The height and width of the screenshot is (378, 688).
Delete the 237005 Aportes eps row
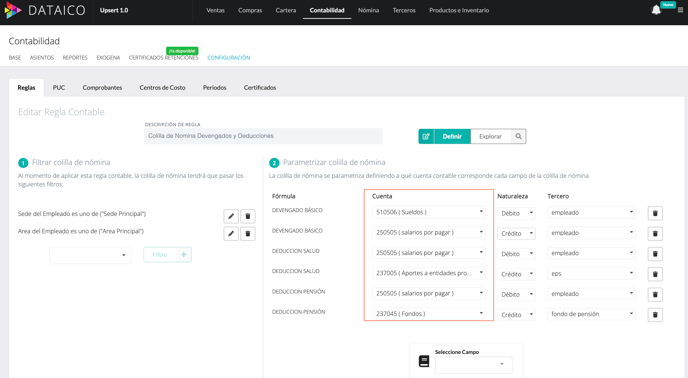tap(655, 274)
